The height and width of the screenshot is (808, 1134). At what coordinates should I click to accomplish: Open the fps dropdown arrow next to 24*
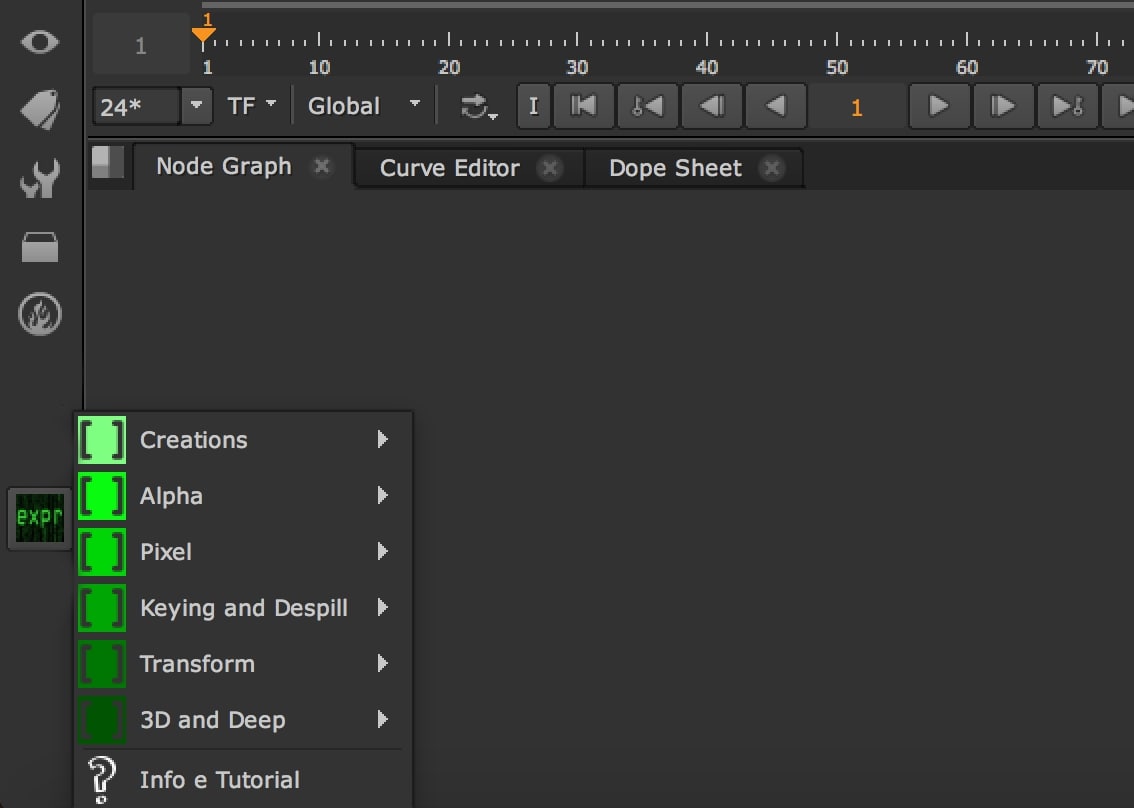tap(197, 106)
